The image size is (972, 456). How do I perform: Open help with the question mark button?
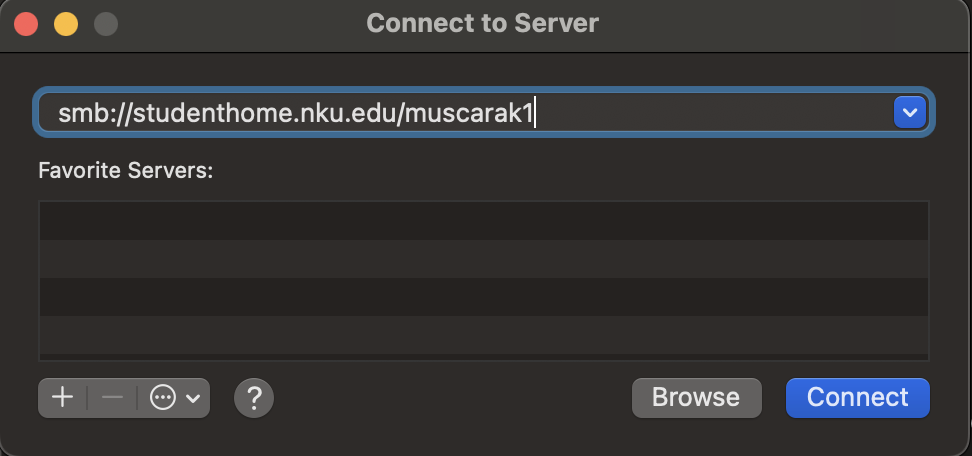tap(254, 397)
